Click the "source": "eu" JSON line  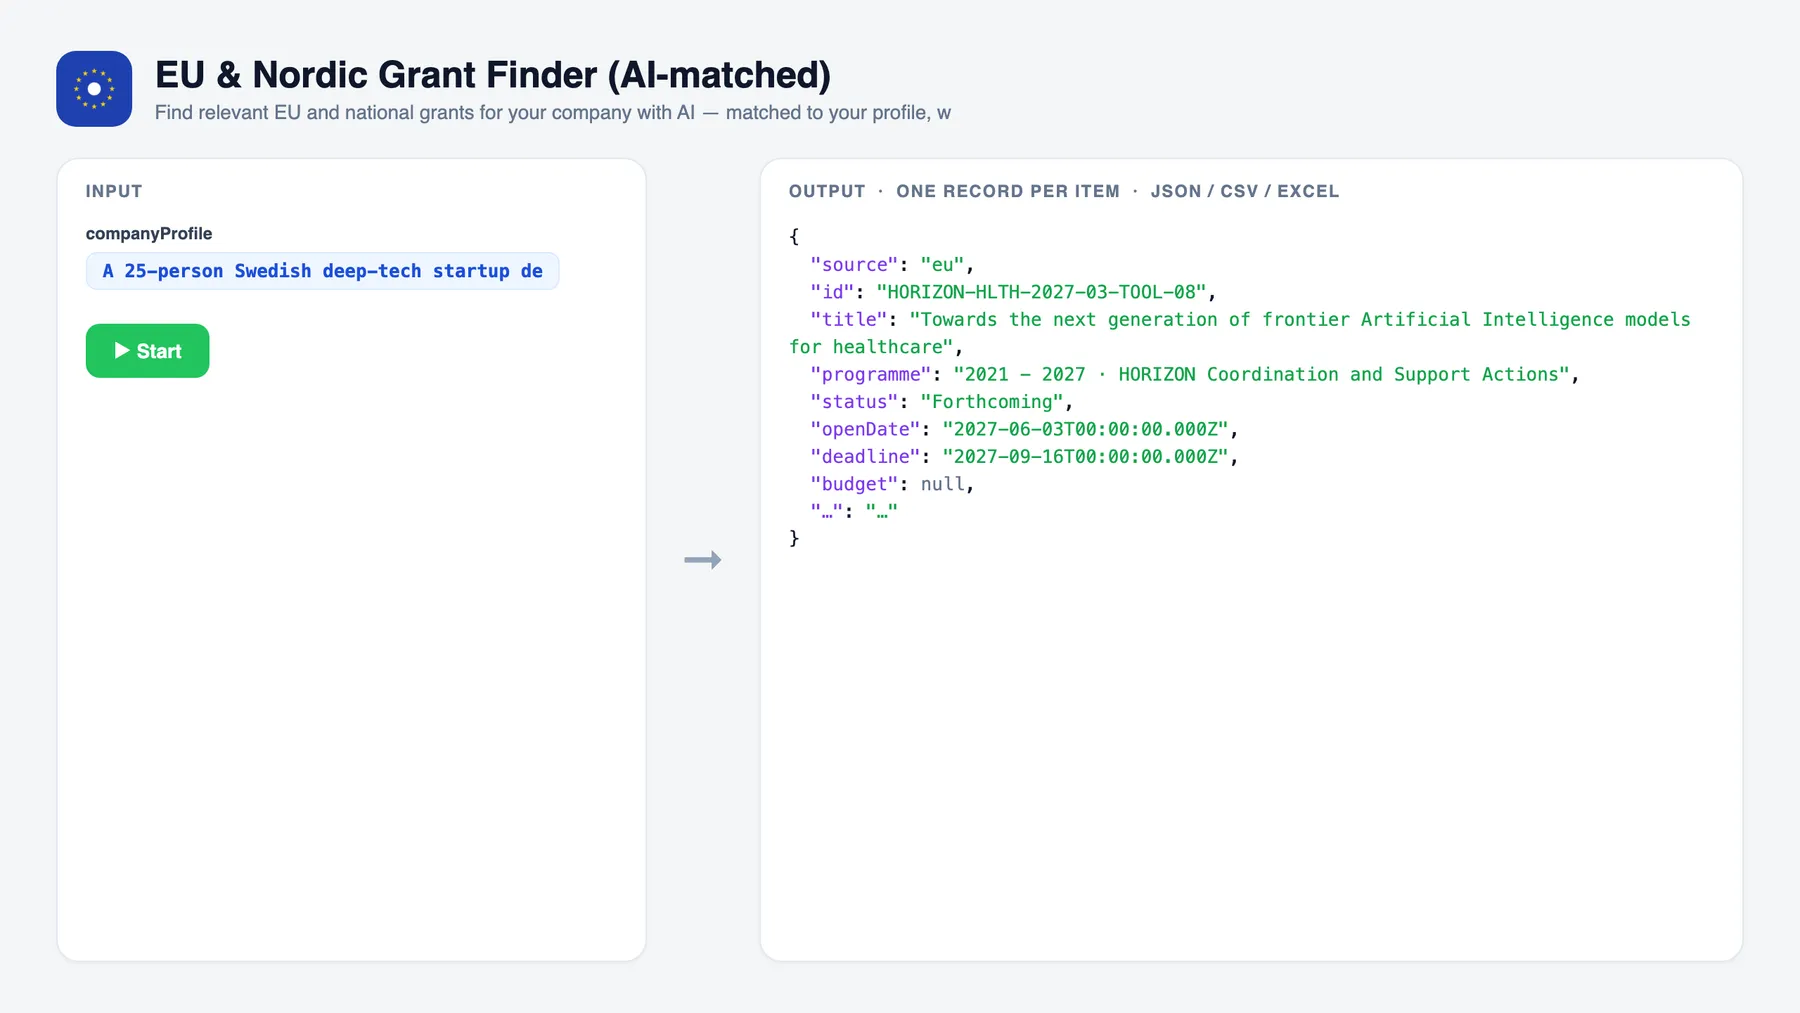[892, 265]
